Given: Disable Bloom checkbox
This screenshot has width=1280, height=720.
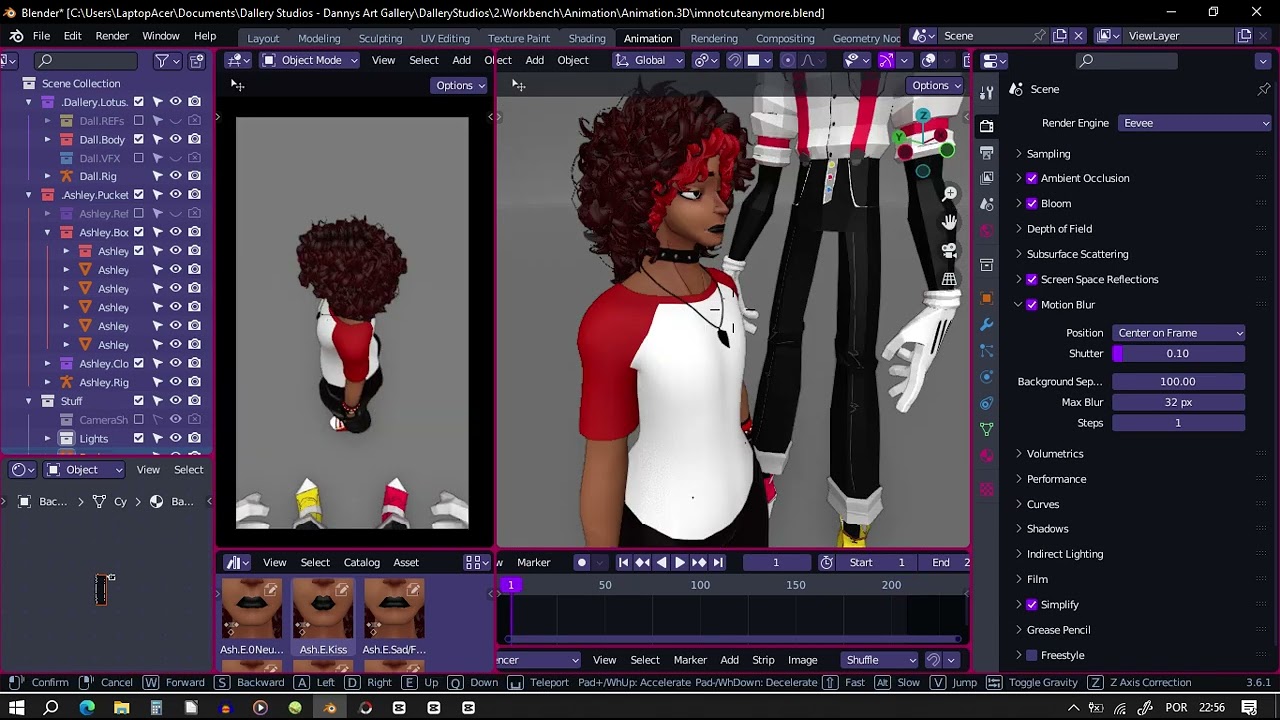Looking at the screenshot, I should pyautogui.click(x=1032, y=203).
